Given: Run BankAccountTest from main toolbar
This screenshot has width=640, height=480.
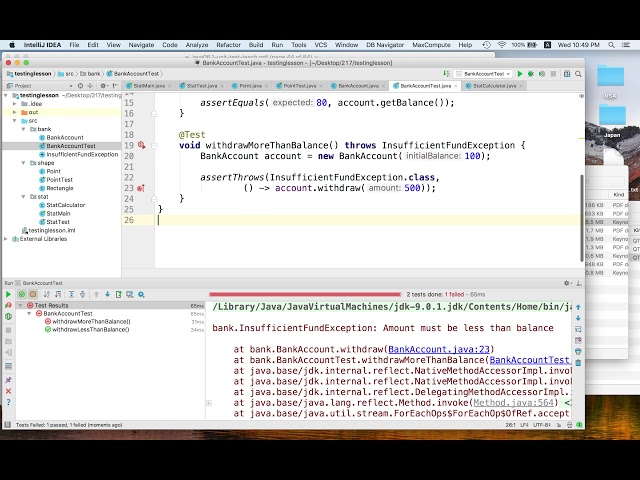Looking at the screenshot, I should point(520,74).
